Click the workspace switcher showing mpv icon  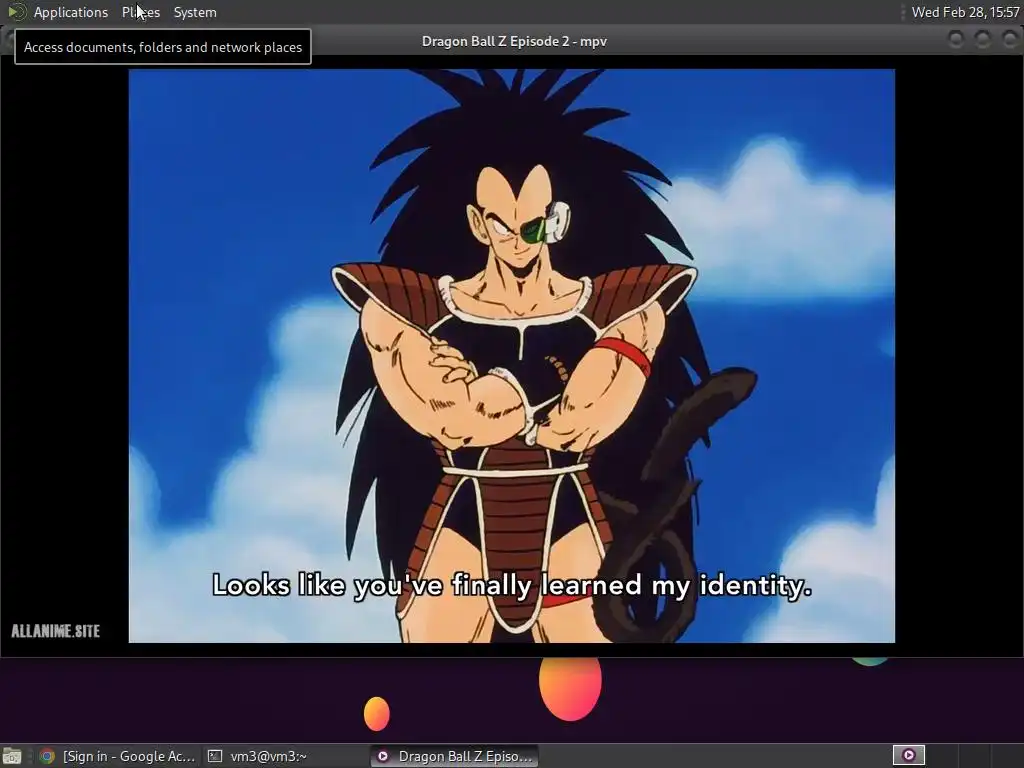908,756
